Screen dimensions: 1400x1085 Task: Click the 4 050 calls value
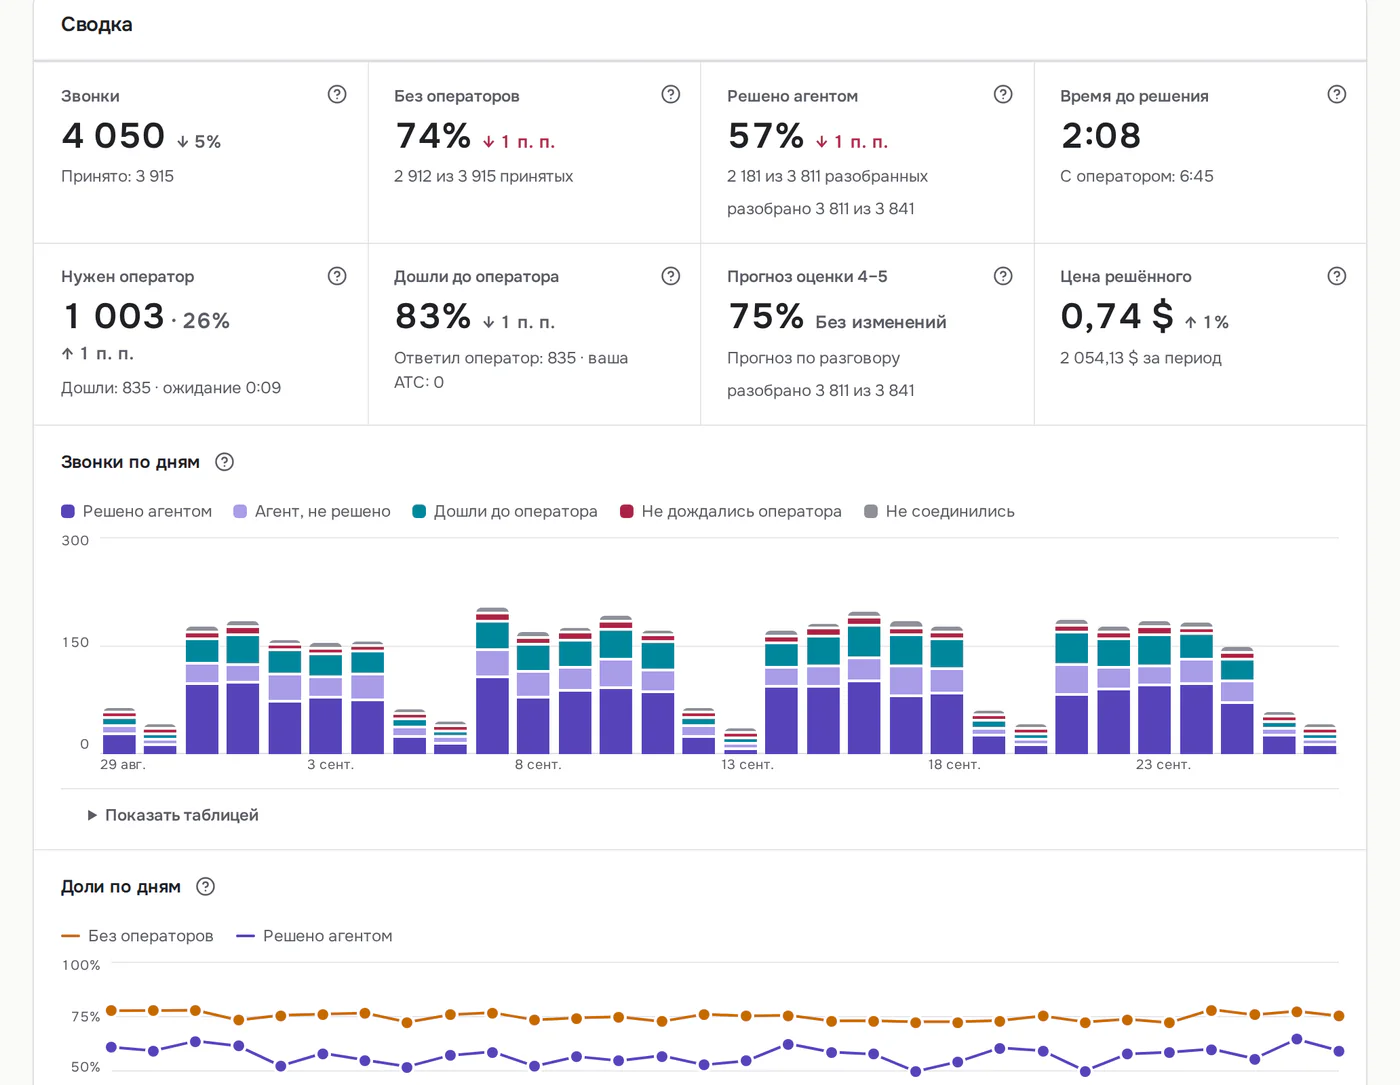point(113,136)
